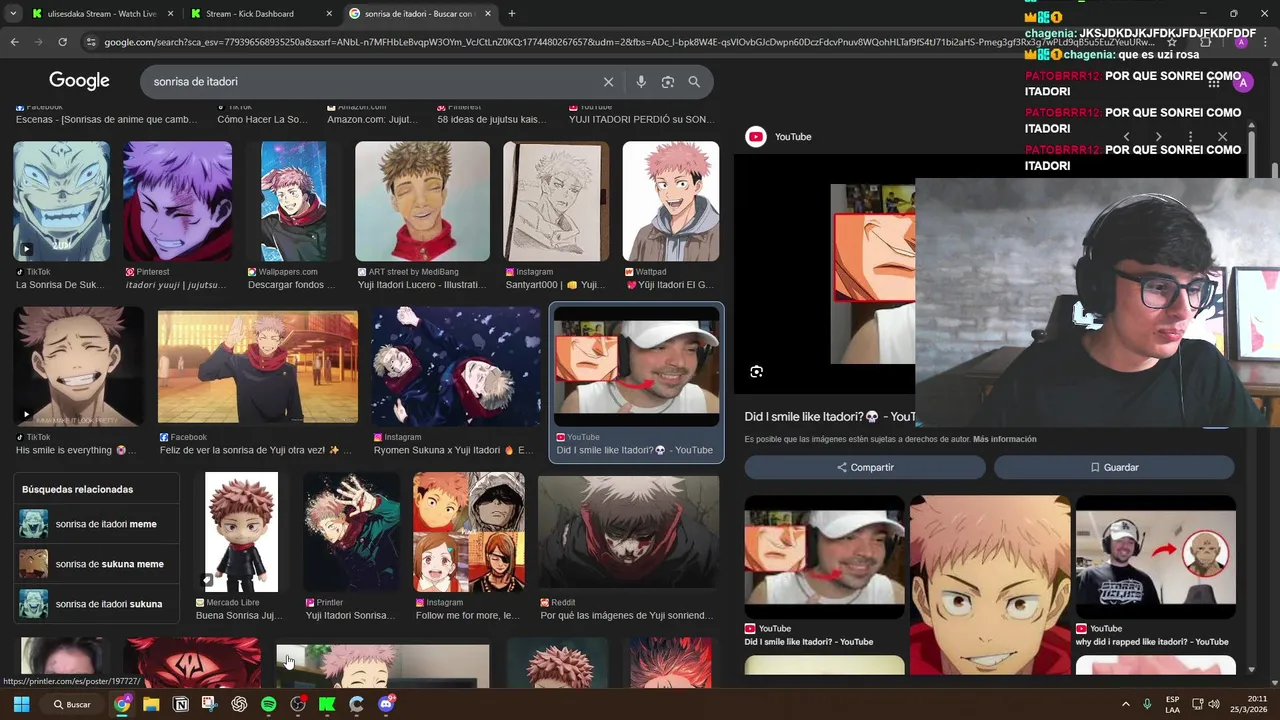View site information icon in address bar

tap(91, 42)
